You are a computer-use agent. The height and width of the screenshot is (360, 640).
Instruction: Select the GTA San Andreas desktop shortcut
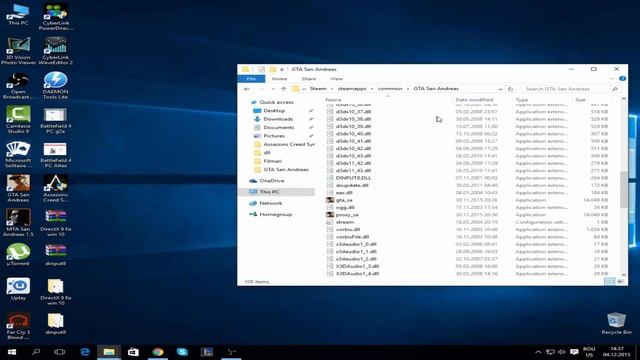pyautogui.click(x=18, y=188)
